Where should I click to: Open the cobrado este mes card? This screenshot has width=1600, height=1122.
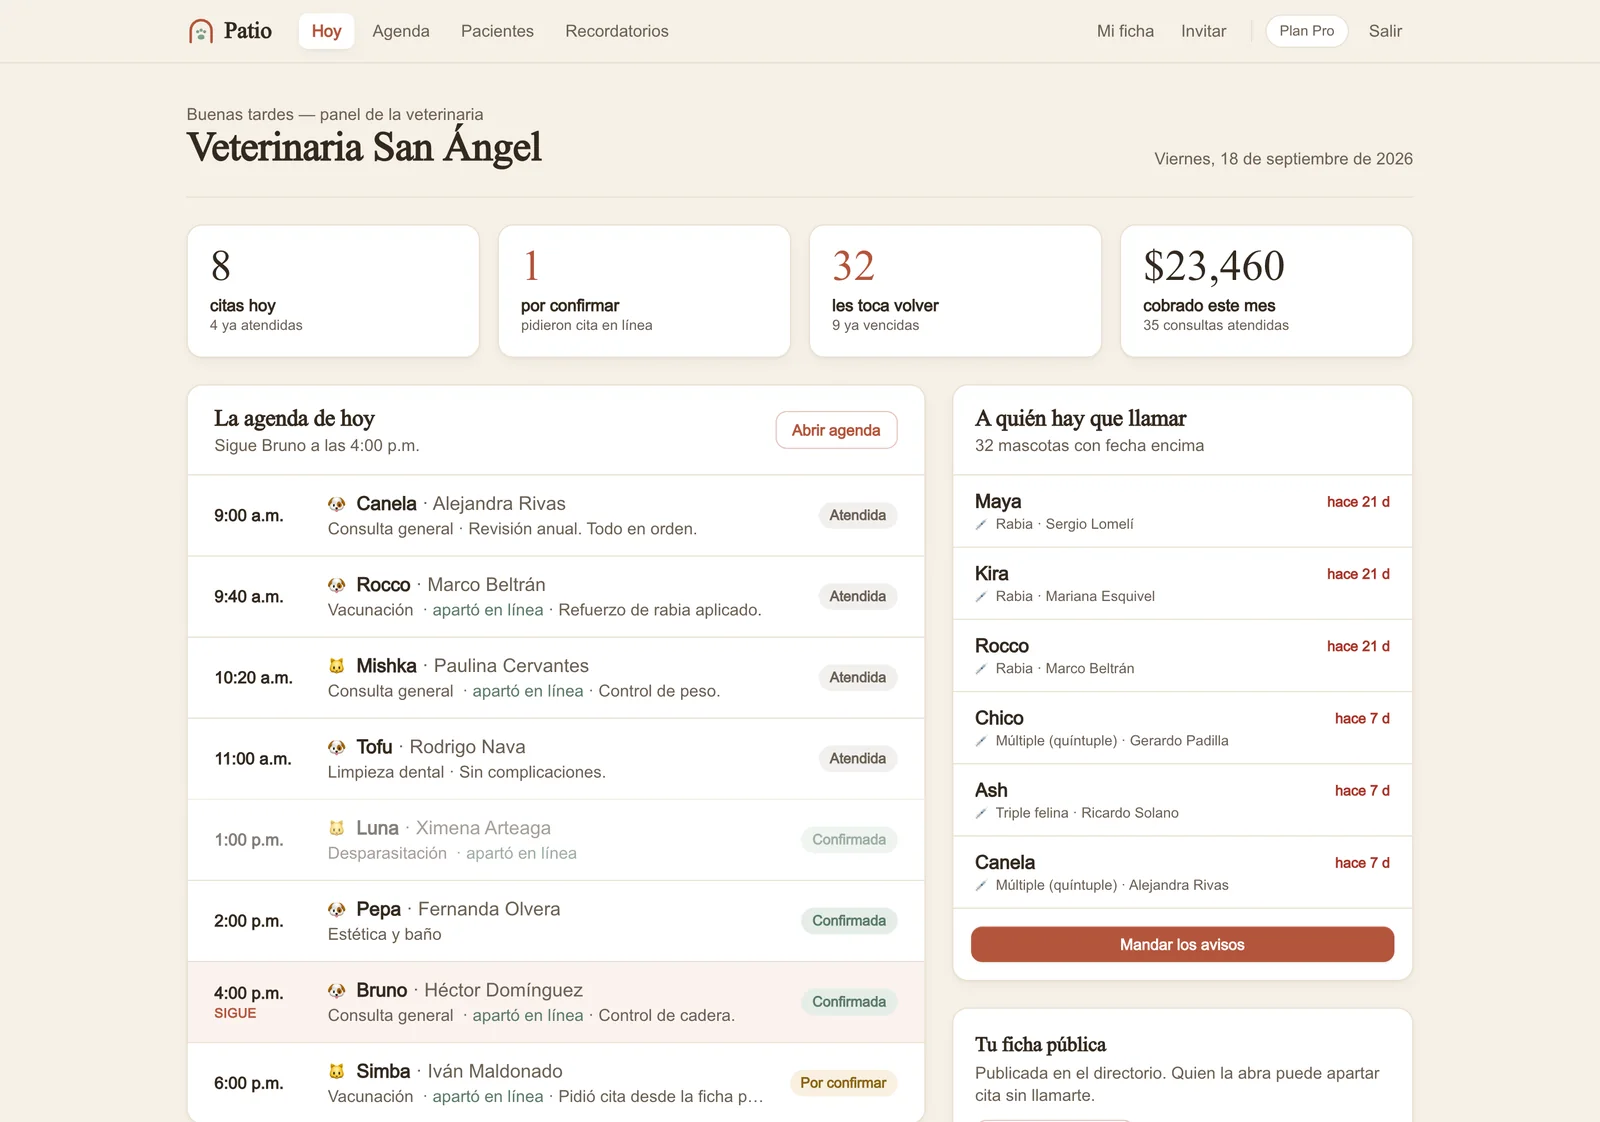point(1266,291)
